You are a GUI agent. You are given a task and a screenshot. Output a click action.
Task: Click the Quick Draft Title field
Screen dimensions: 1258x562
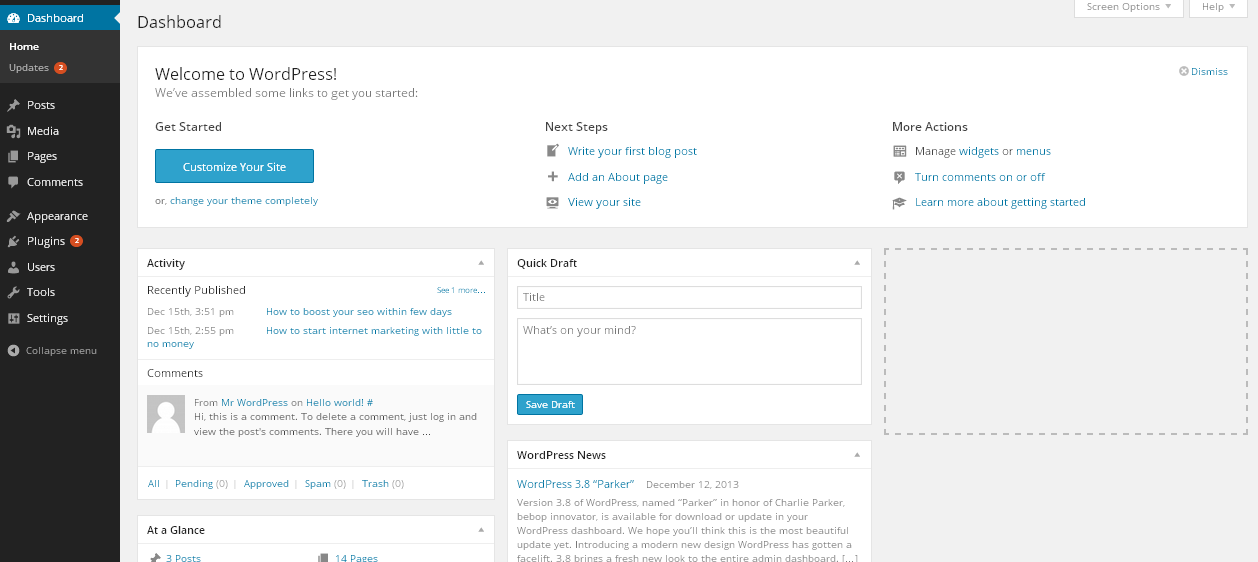[x=689, y=297]
